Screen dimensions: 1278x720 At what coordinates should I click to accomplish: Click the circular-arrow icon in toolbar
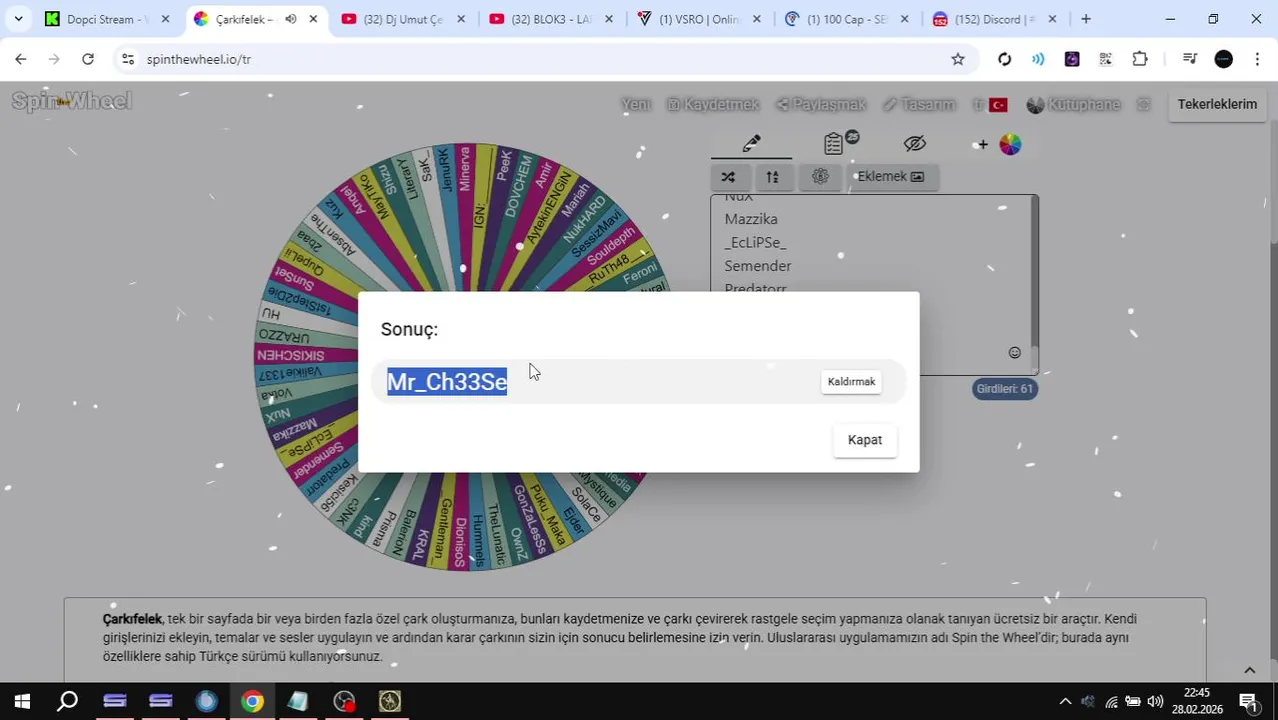(x=1005, y=59)
